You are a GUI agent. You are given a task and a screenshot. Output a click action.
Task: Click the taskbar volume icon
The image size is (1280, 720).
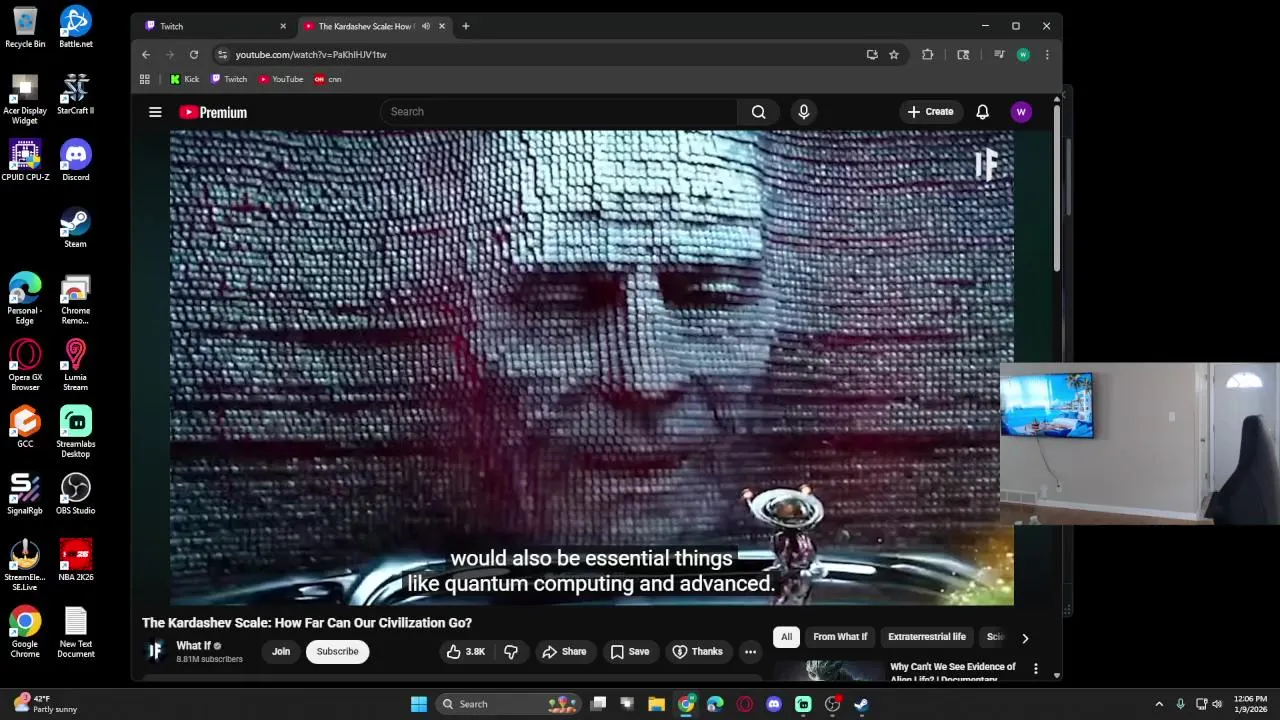tap(1217, 704)
